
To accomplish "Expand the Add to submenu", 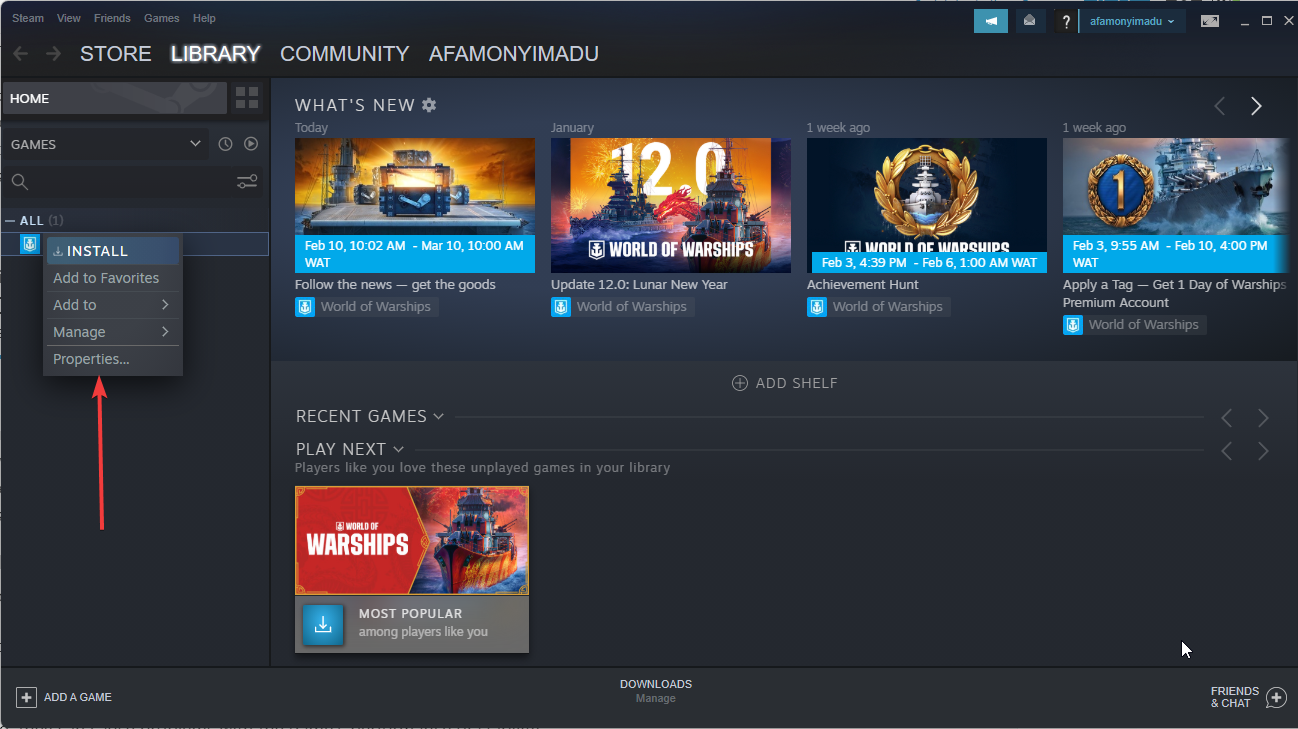I will tap(113, 305).
